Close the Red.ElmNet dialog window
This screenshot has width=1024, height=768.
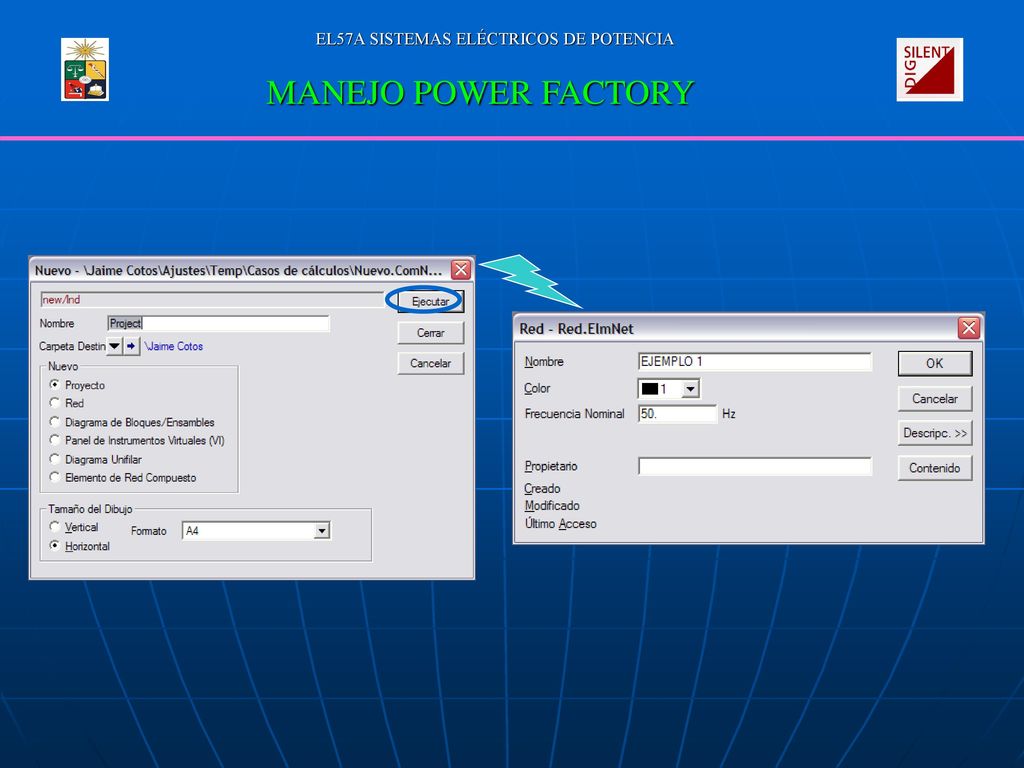pyautogui.click(x=968, y=328)
